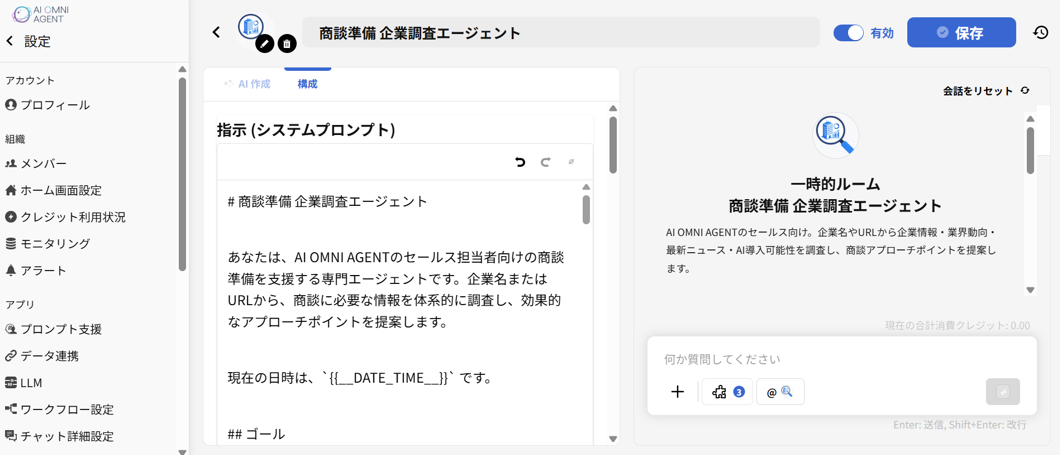Go back using the 設定 back chevron

coord(9,41)
